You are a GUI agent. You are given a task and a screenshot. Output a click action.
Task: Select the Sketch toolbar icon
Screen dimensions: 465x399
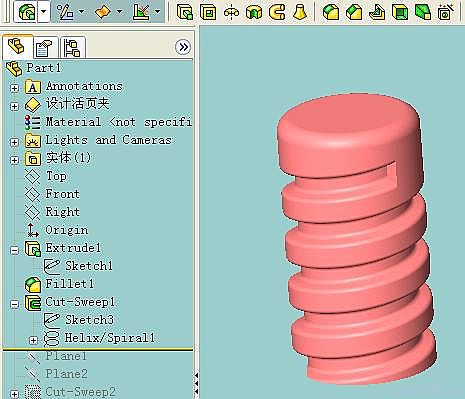tap(141, 12)
